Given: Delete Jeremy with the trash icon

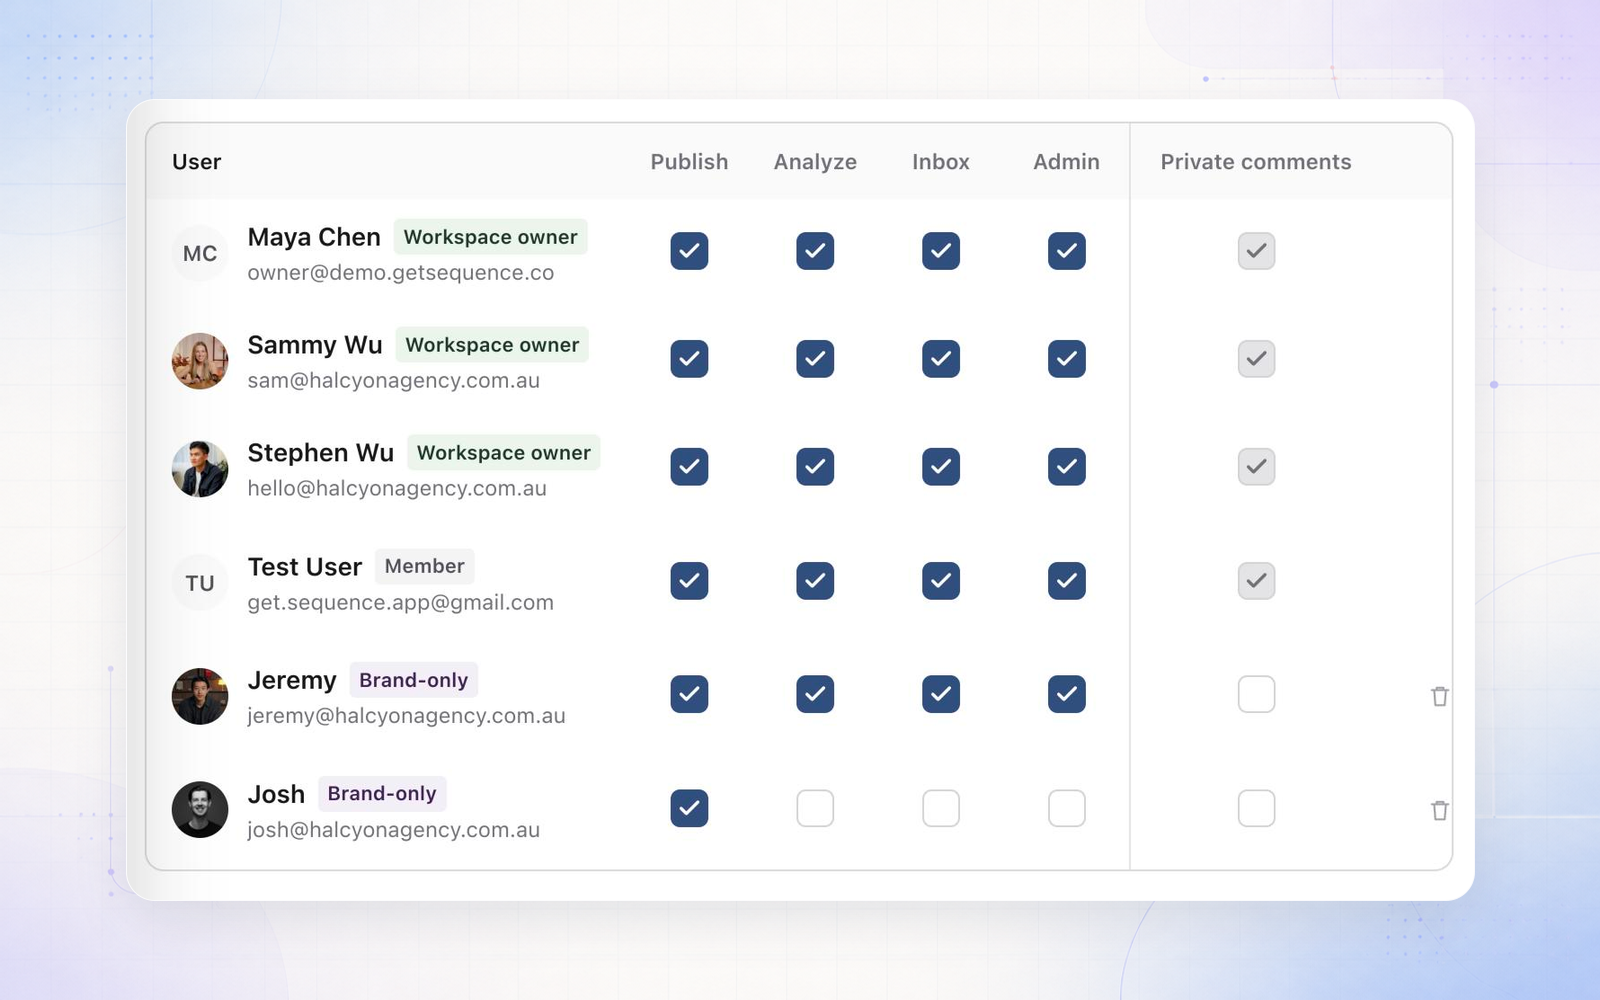Looking at the screenshot, I should click(1439, 696).
